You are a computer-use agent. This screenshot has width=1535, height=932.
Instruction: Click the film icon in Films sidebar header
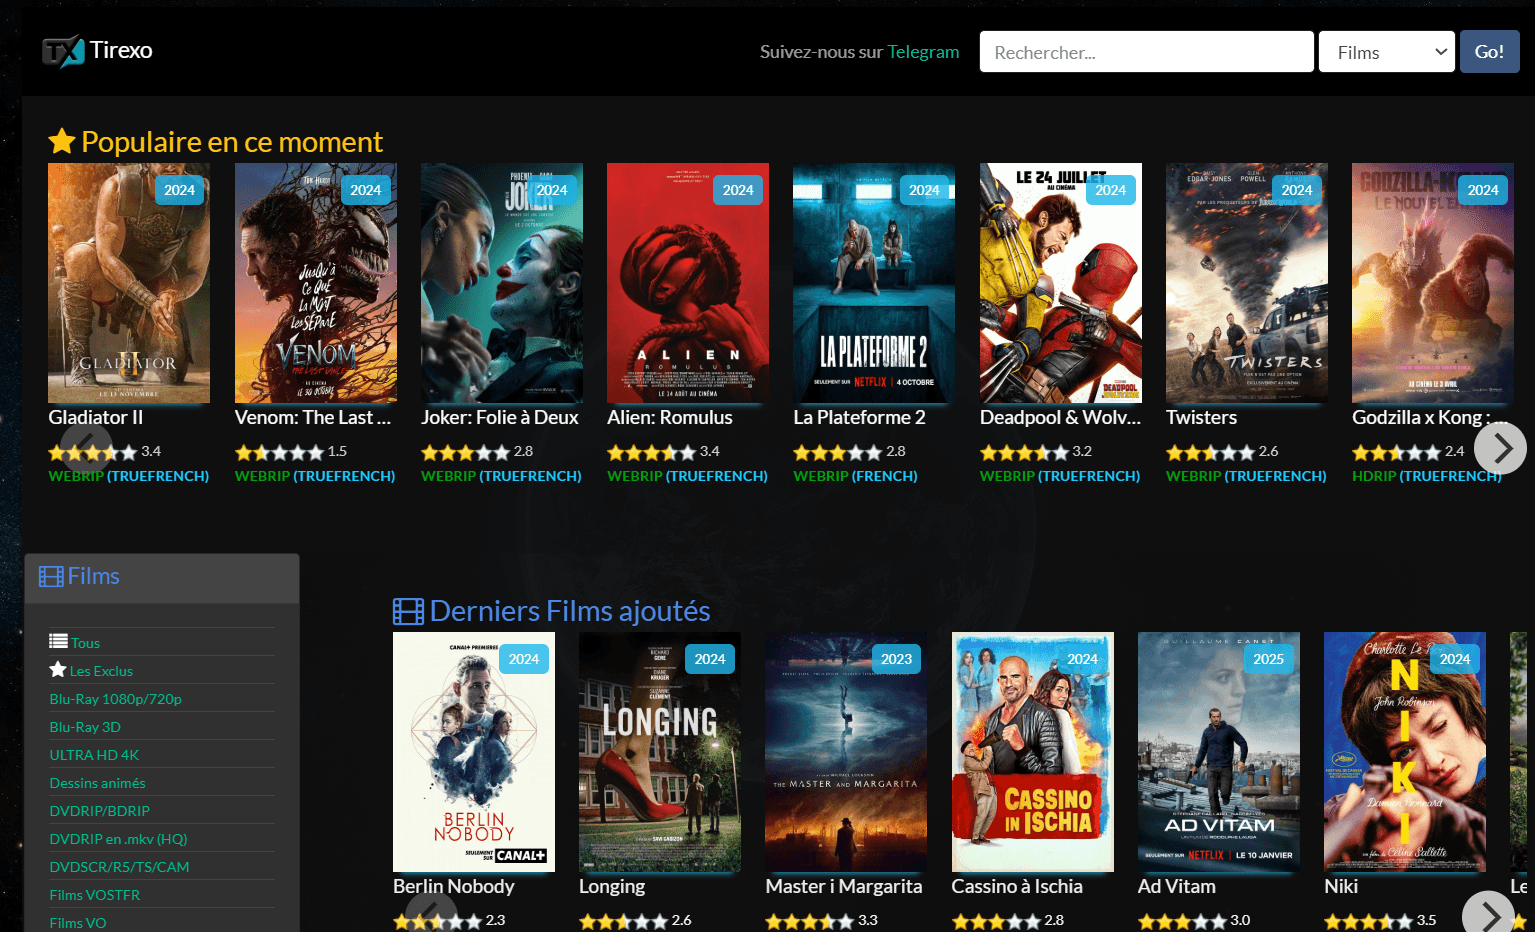(x=51, y=577)
